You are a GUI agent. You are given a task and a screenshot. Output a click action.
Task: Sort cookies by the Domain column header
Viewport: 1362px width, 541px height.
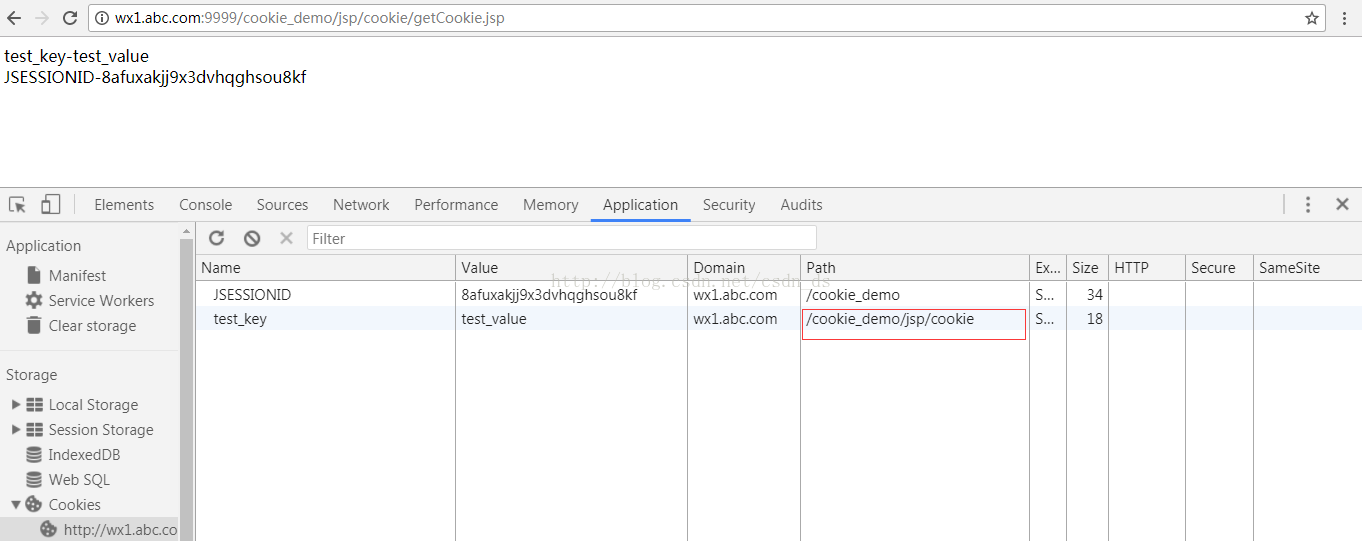[x=744, y=267]
